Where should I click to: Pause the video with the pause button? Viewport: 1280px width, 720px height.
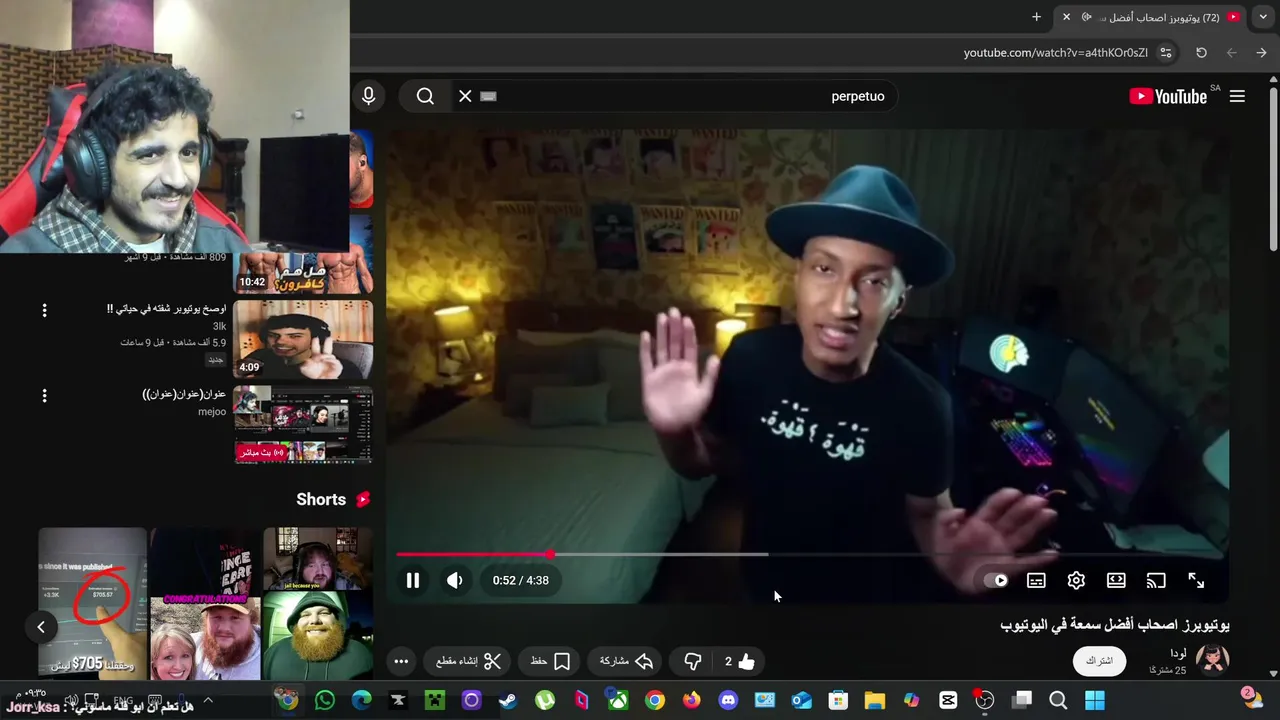pyautogui.click(x=413, y=580)
